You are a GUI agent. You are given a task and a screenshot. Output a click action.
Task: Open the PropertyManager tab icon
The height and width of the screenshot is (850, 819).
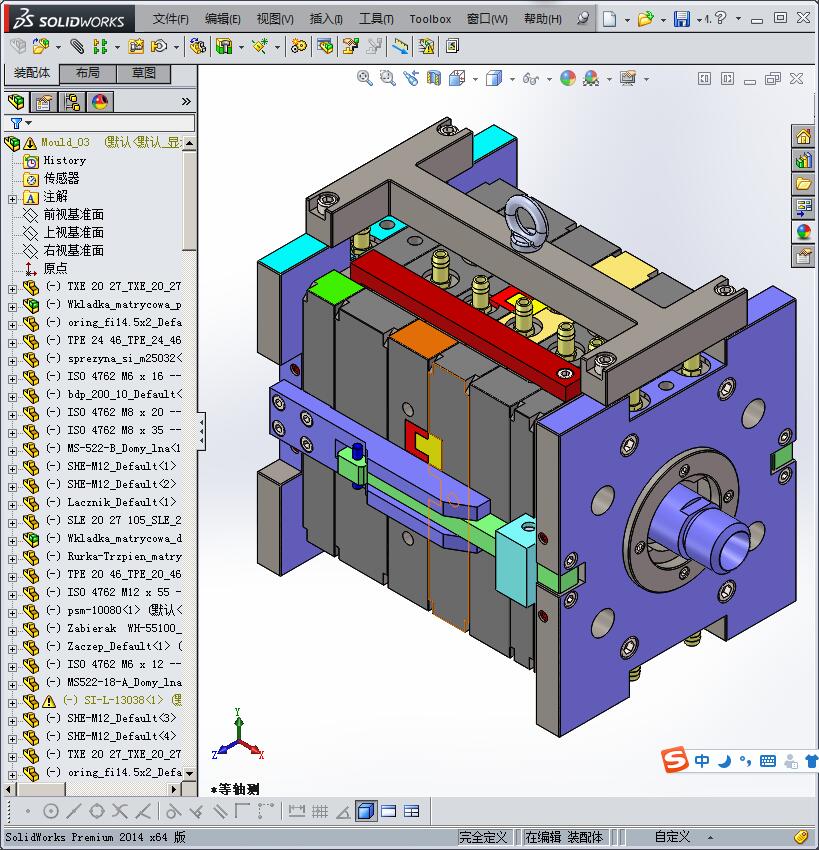(x=44, y=102)
